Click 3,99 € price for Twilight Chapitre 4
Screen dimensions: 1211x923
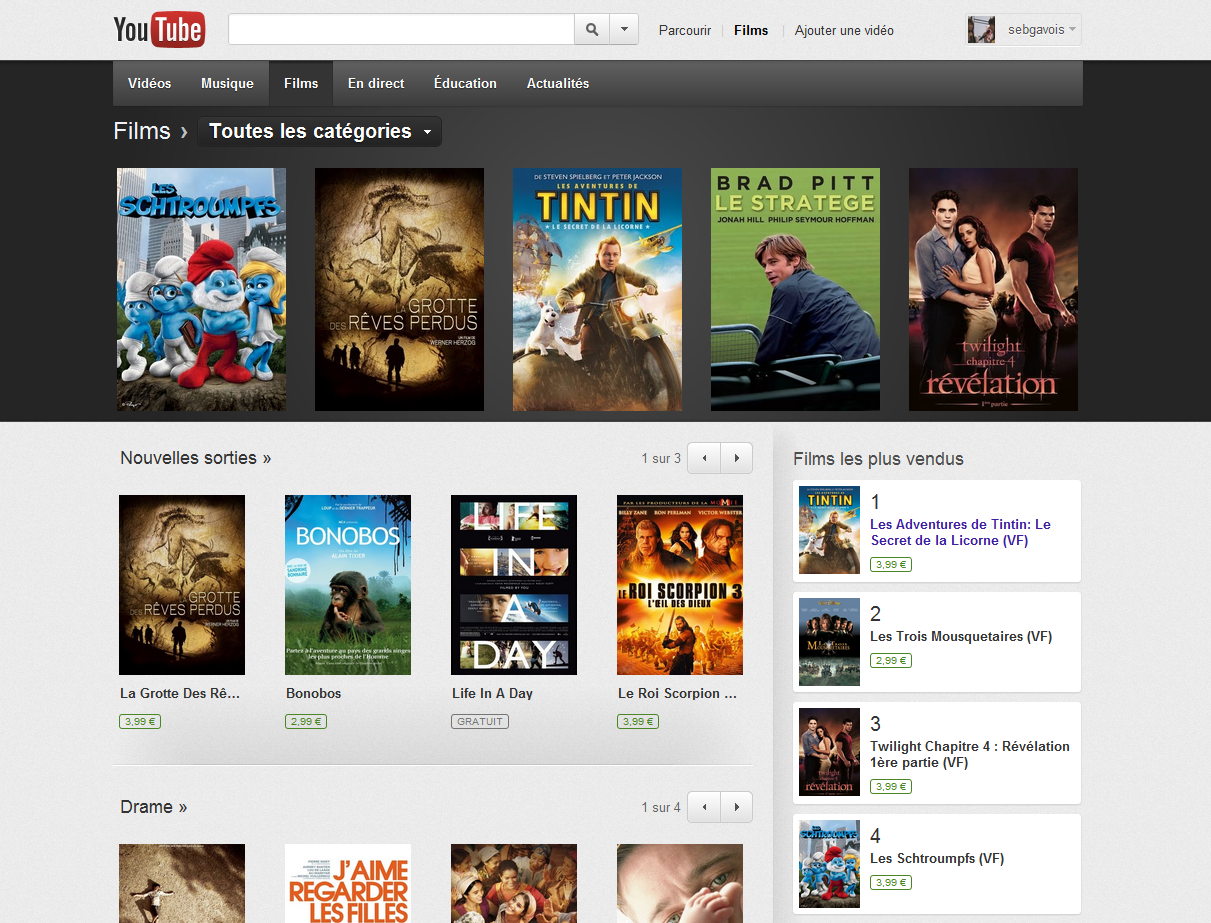pos(890,786)
